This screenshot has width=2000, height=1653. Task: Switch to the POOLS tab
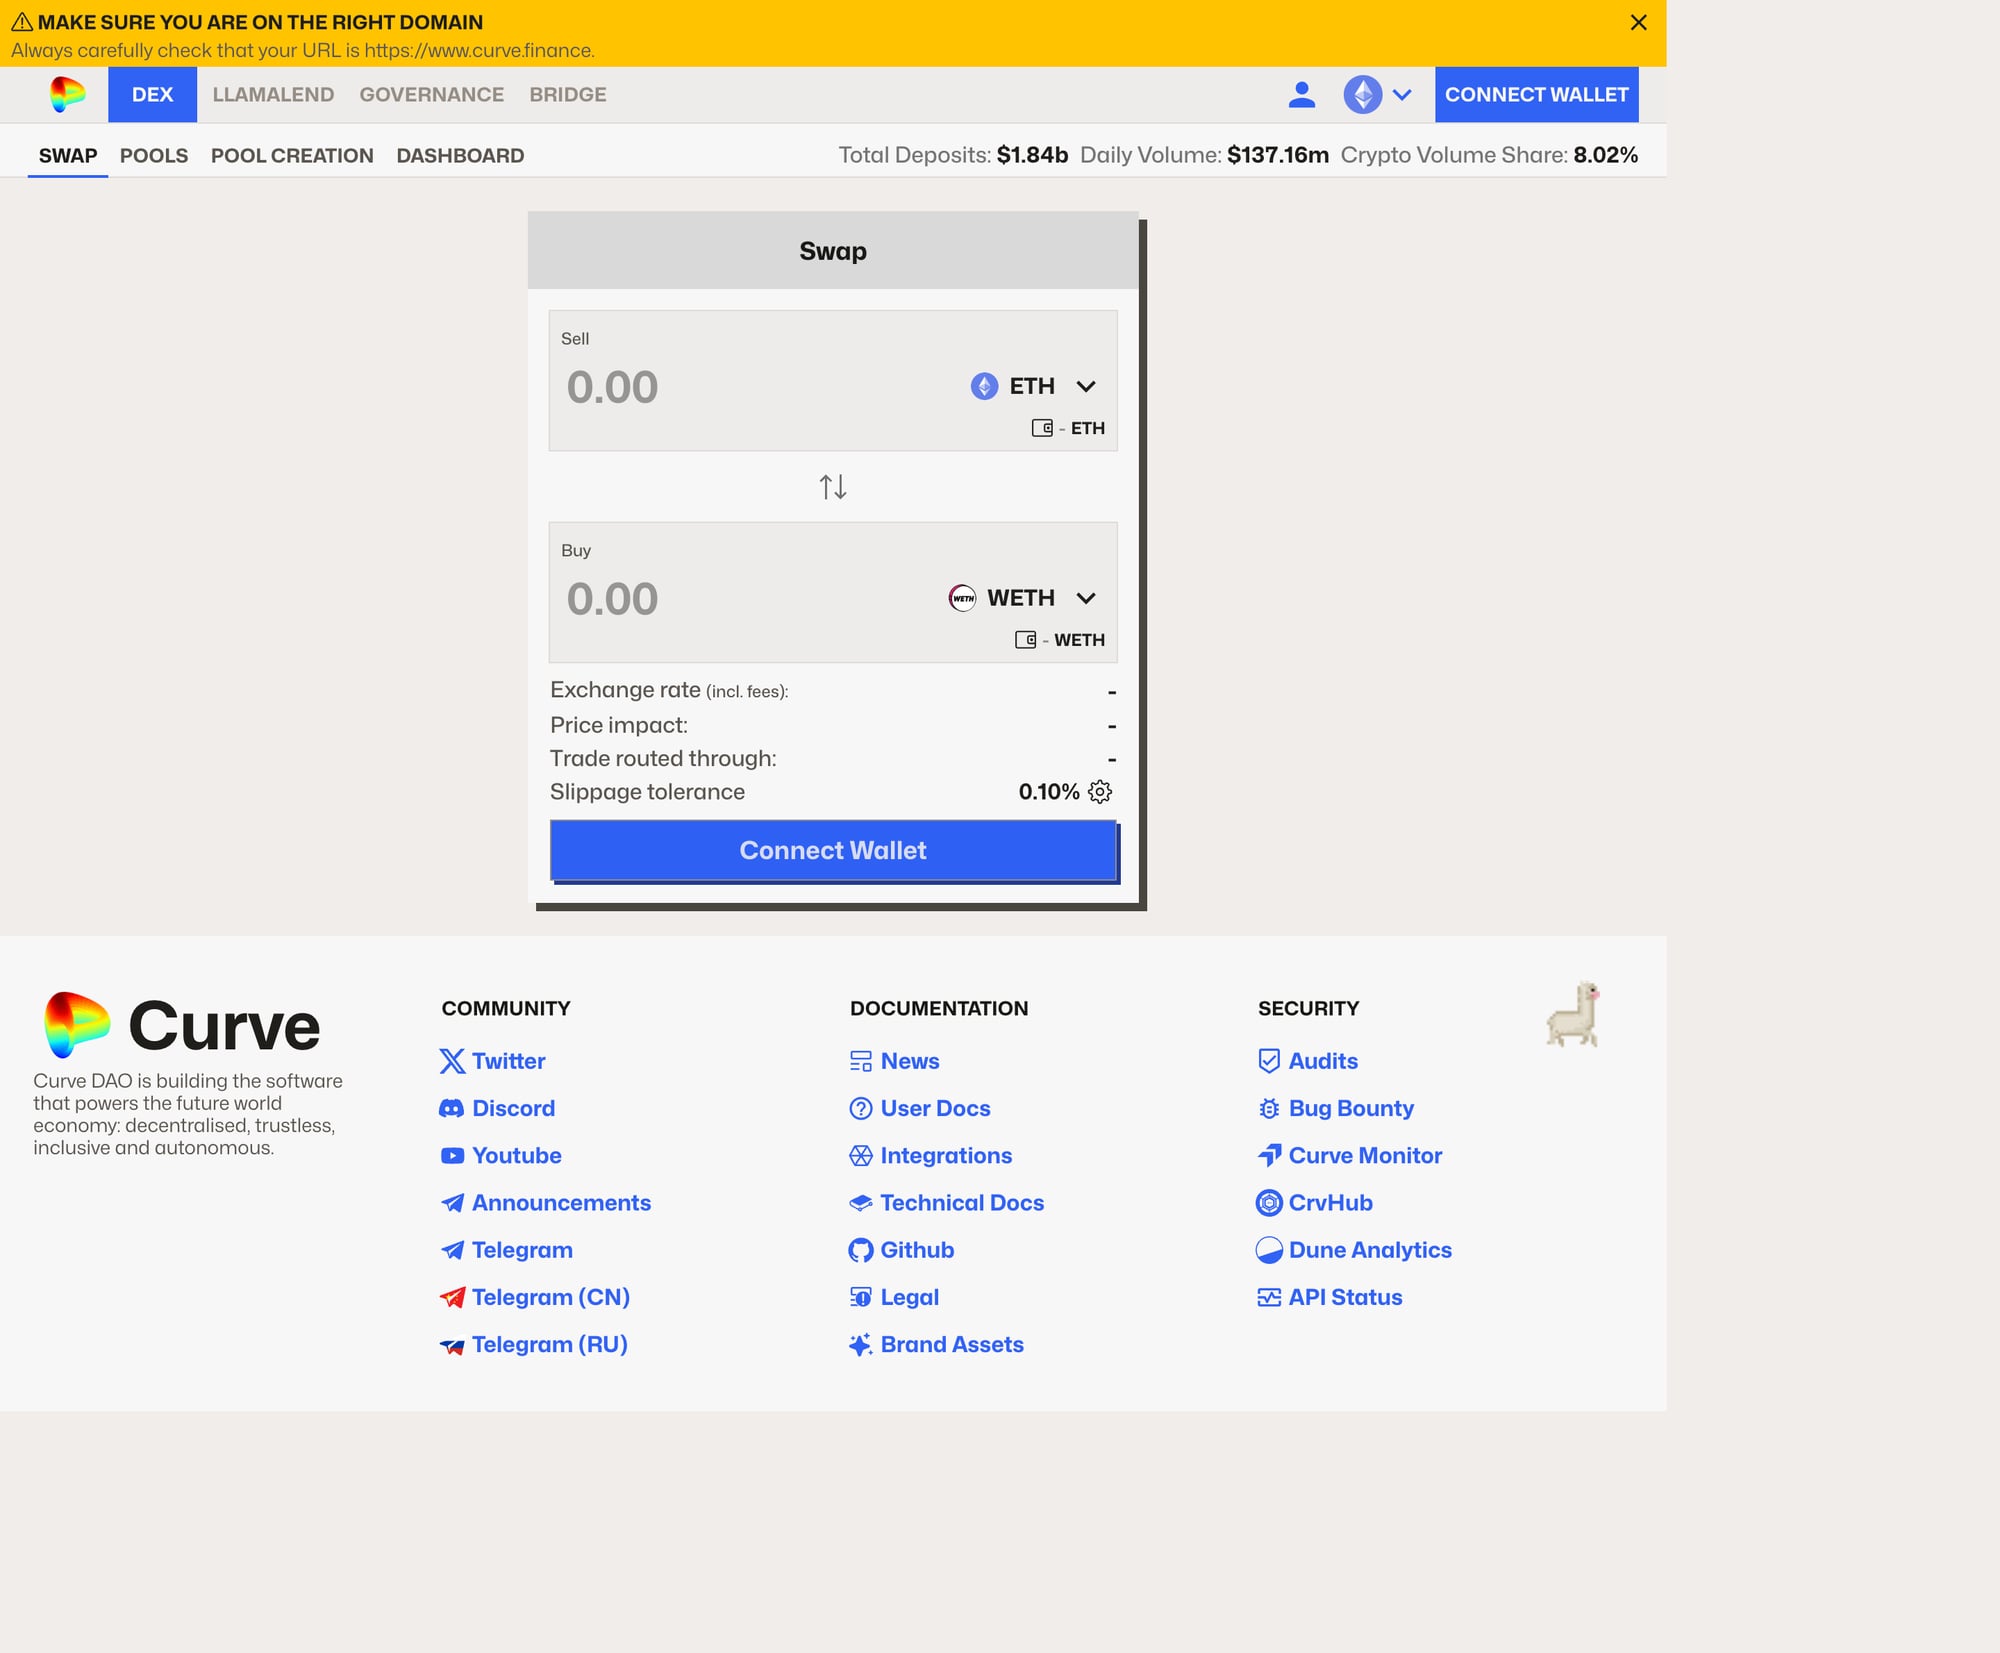[x=154, y=155]
